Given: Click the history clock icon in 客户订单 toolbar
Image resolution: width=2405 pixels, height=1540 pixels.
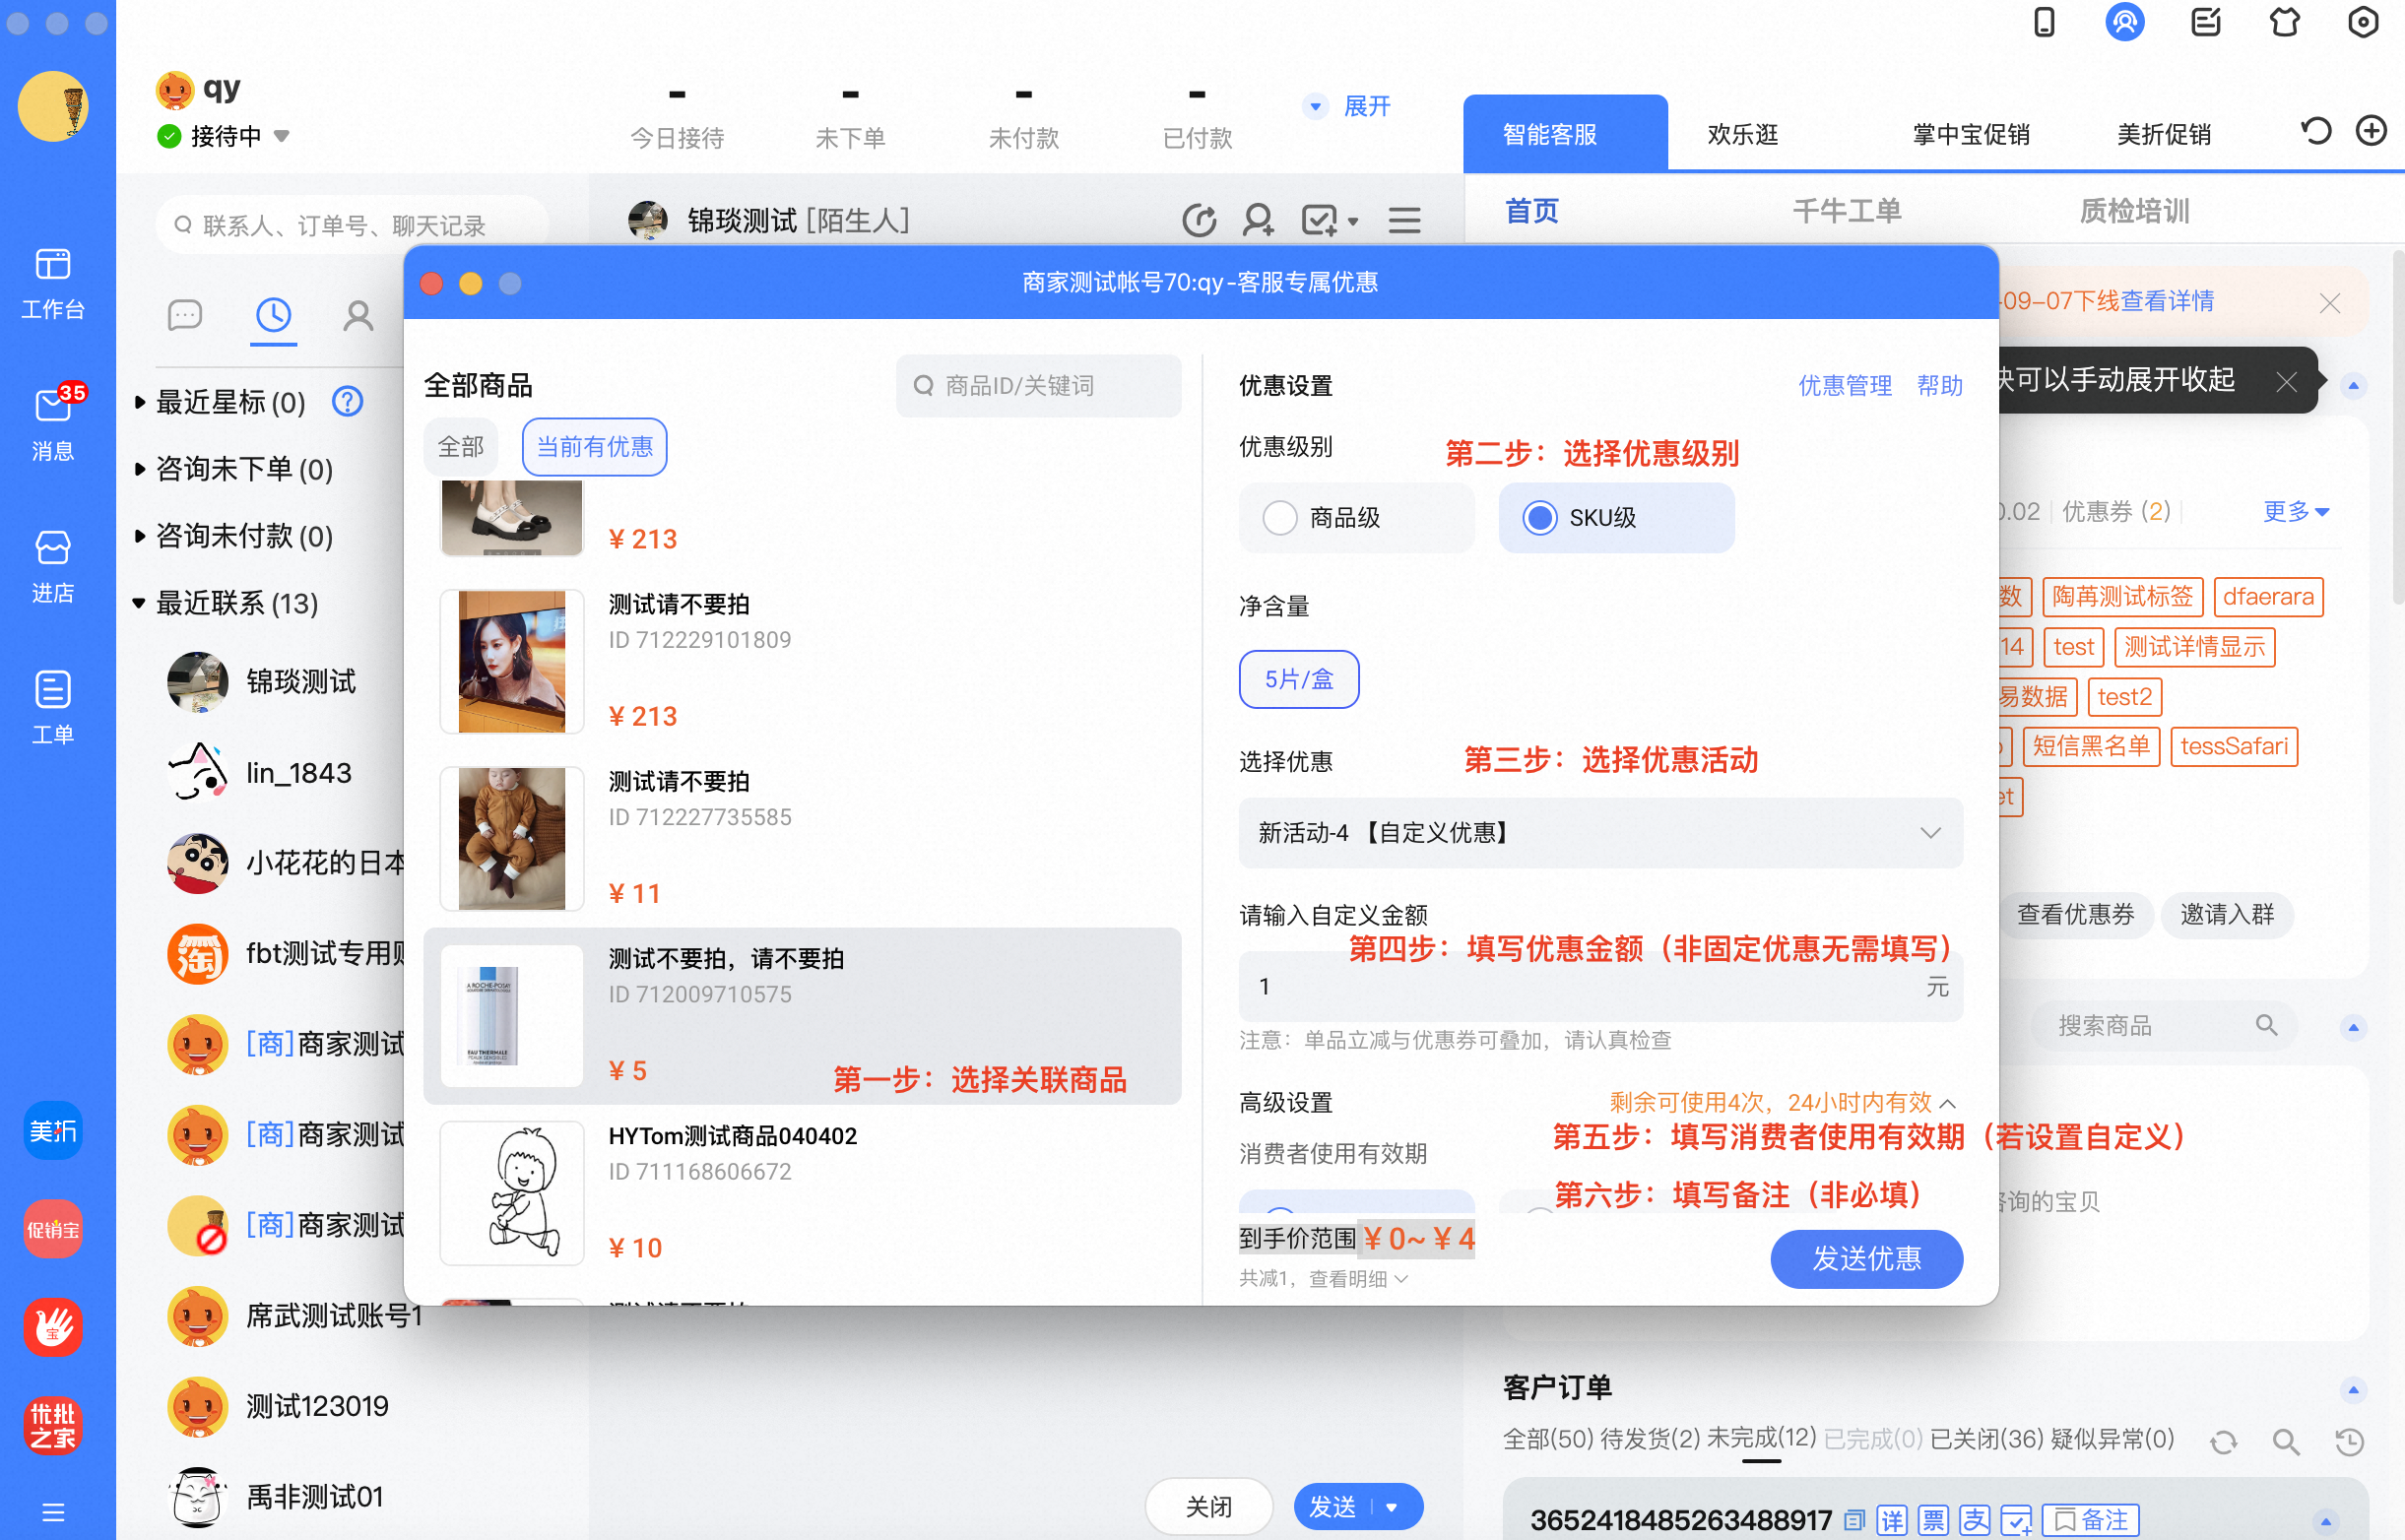Looking at the screenshot, I should coord(2349,1442).
